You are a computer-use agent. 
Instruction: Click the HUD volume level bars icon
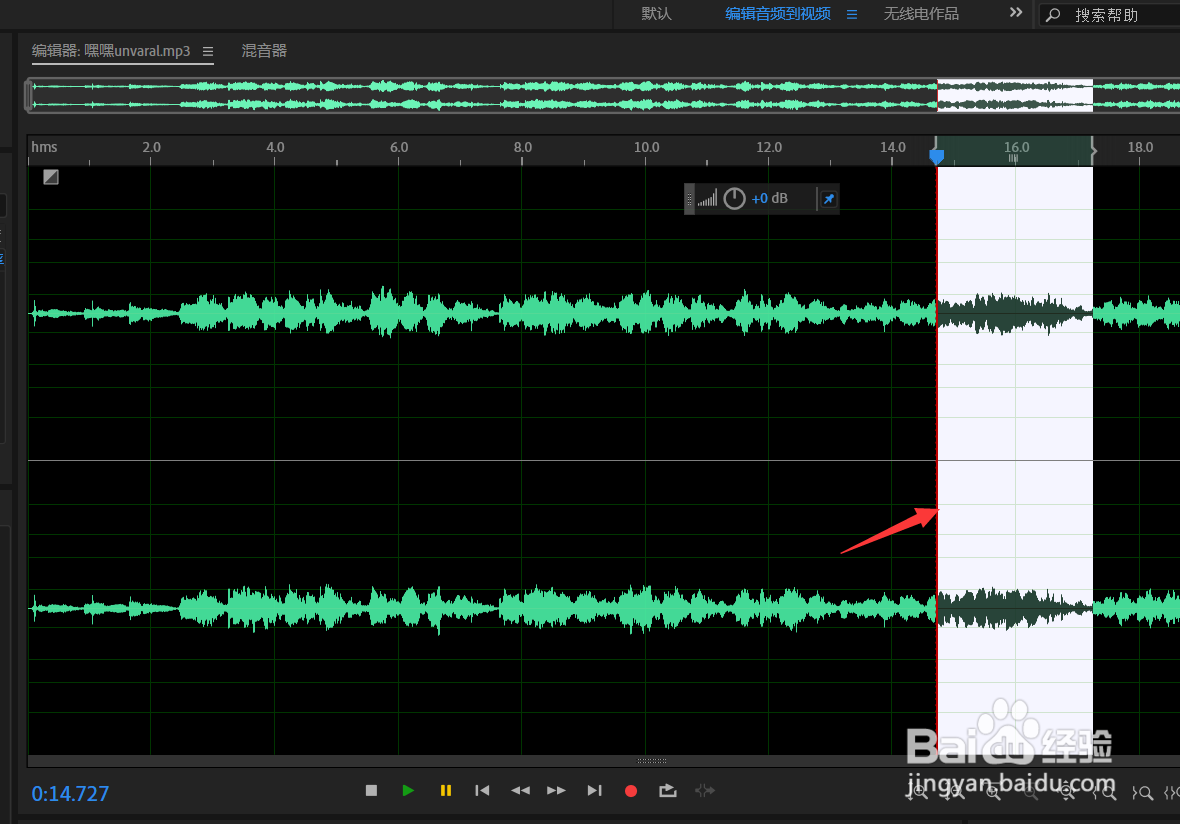click(x=707, y=199)
